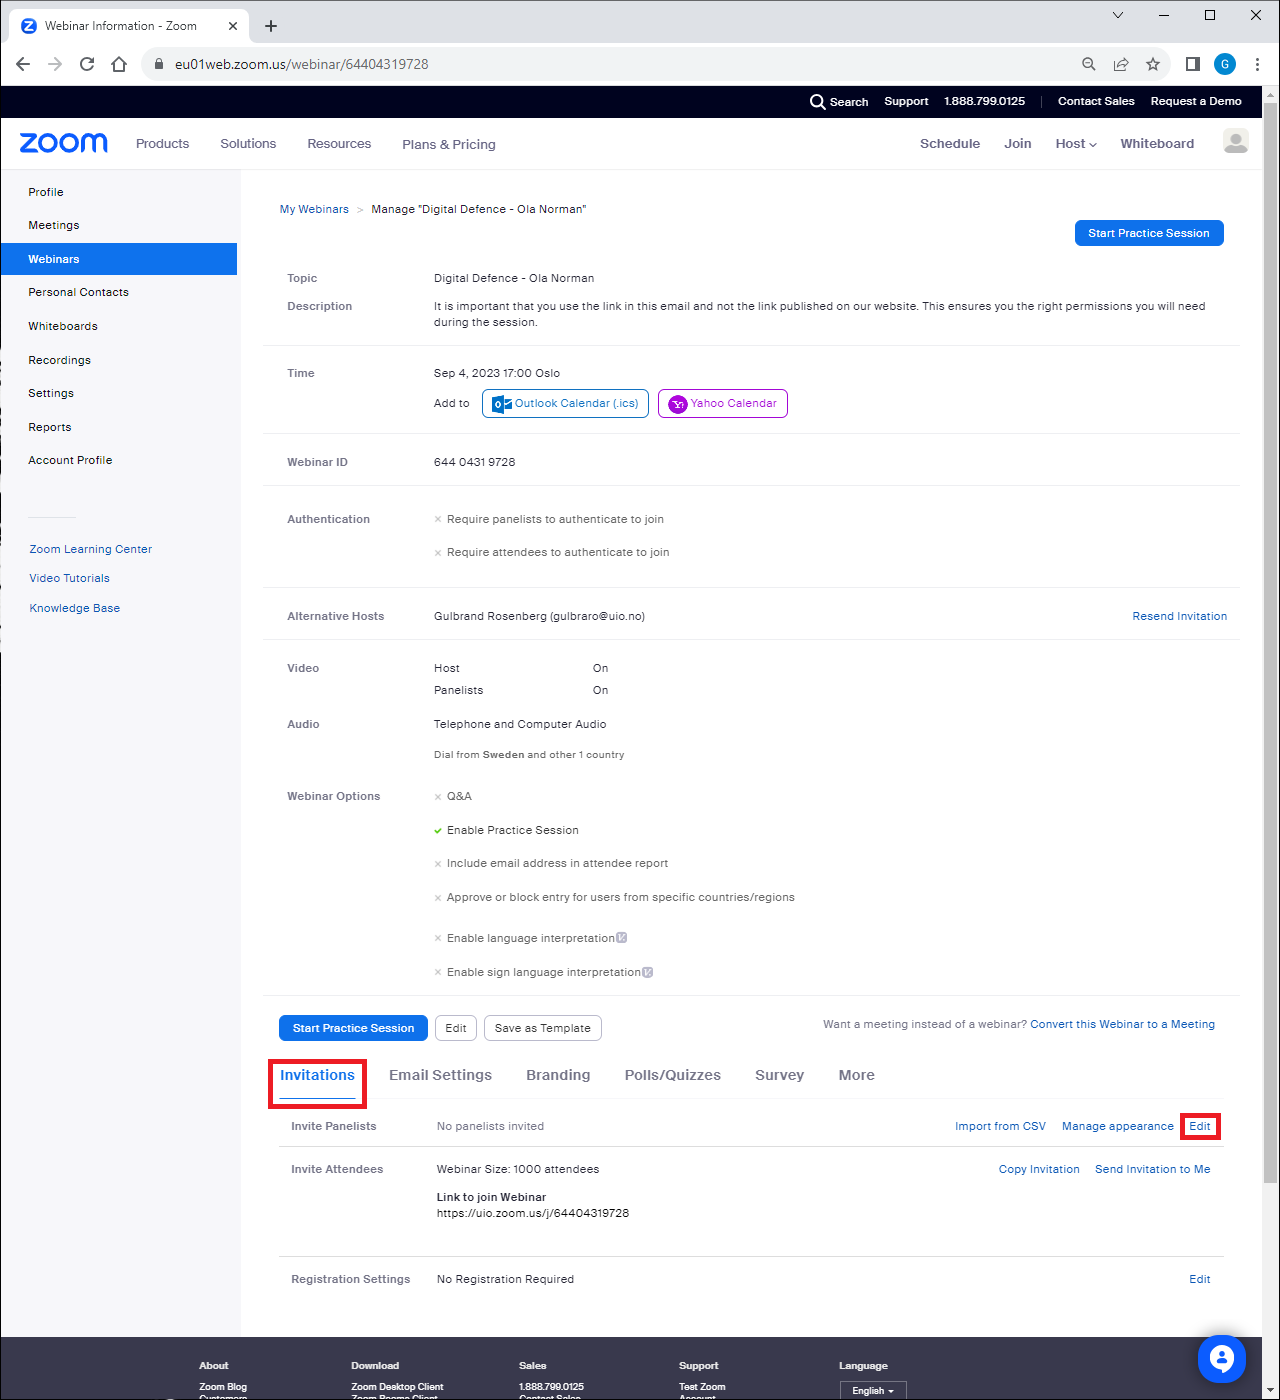Click the Copy Invitation link
1280x1400 pixels.
coord(1039,1169)
